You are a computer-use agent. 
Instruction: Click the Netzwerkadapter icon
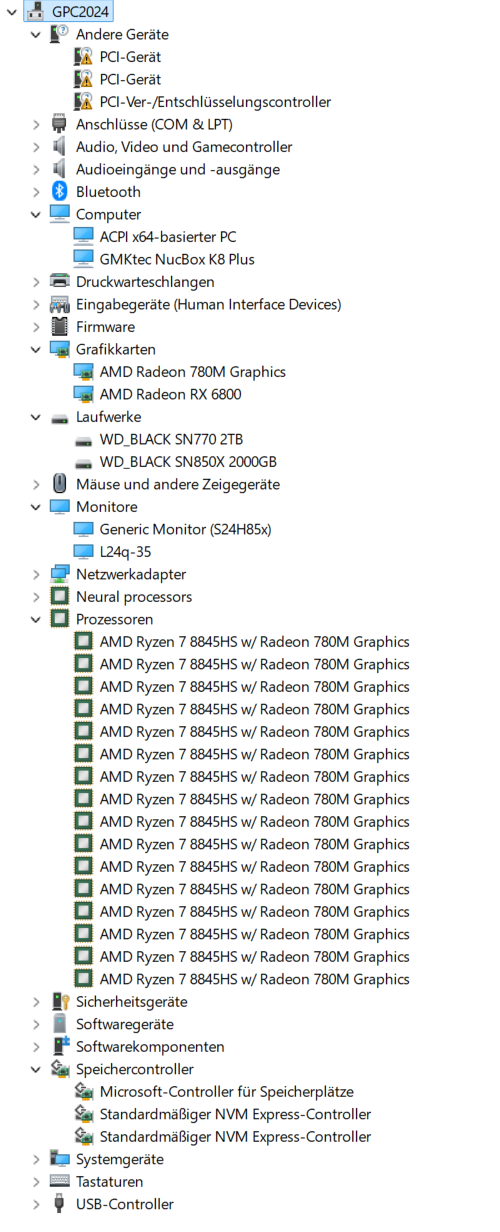(60, 574)
